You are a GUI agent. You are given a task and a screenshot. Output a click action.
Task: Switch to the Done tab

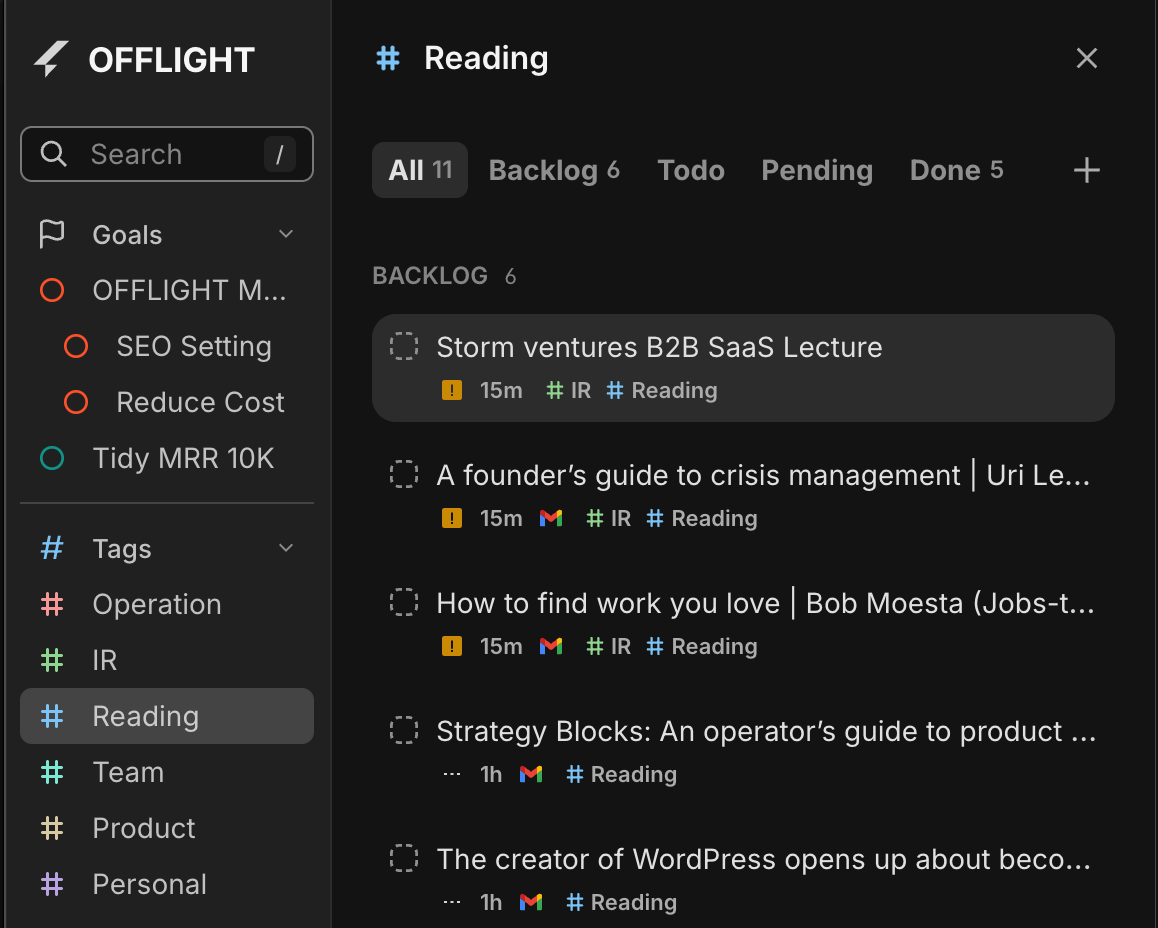(955, 171)
